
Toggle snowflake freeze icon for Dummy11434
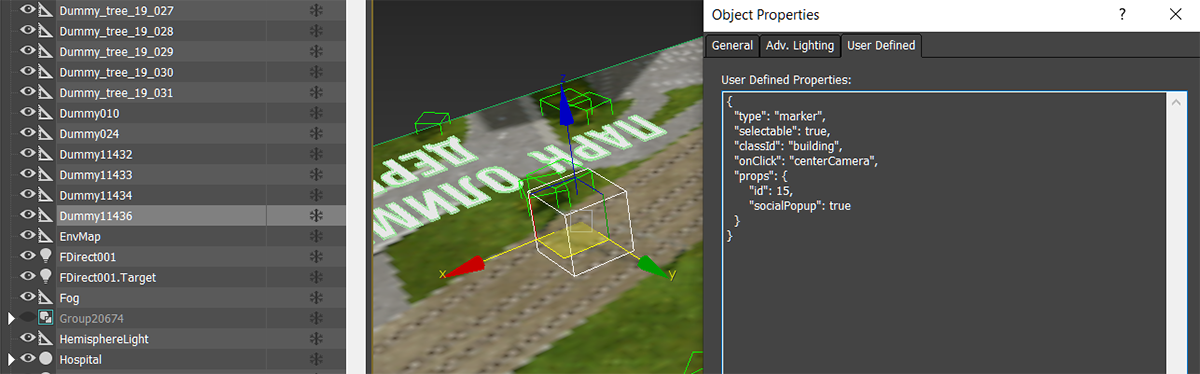(316, 195)
